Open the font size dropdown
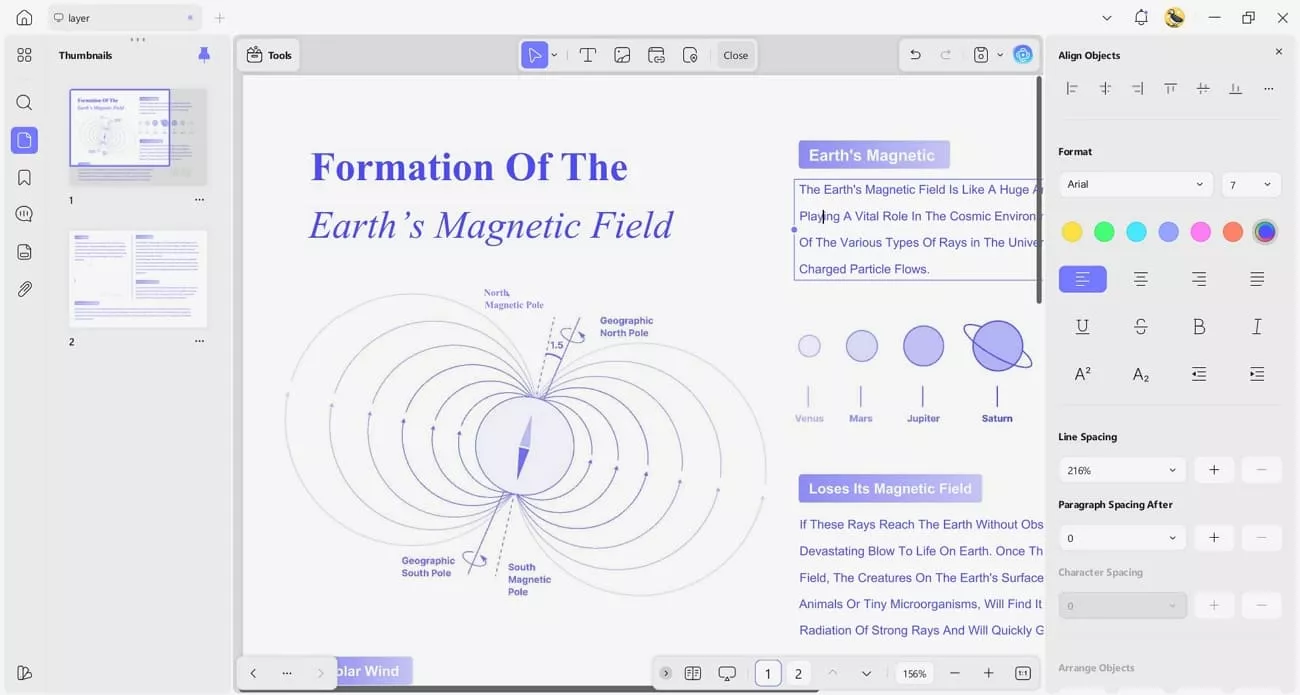1300x695 pixels. click(x=1251, y=184)
